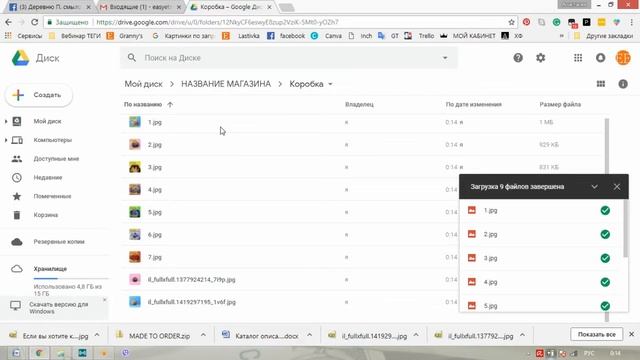Open the Коробка folder dropdown menu
Image resolution: width=640 pixels, height=360 pixels.
[330, 84]
